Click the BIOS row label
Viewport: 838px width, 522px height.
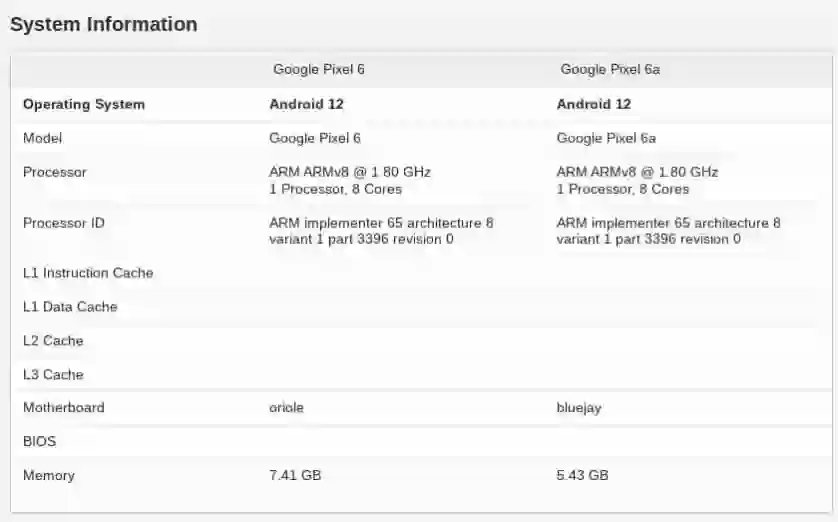(x=40, y=441)
